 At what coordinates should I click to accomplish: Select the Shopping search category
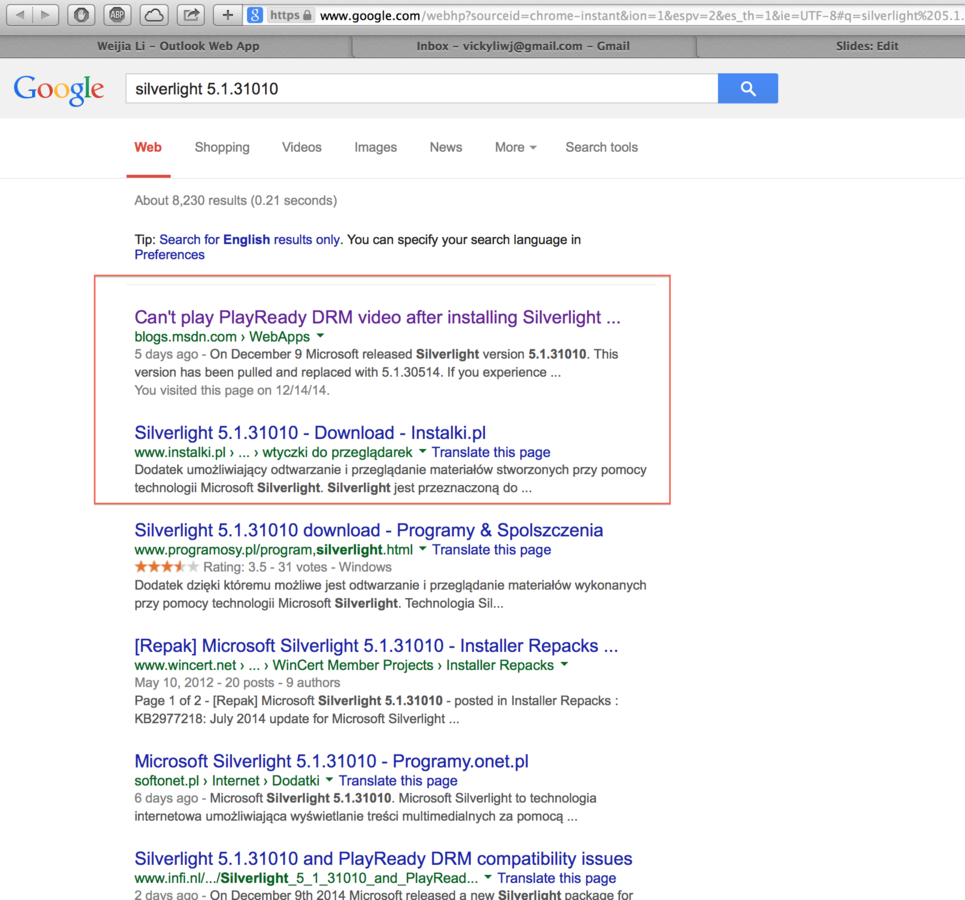click(222, 147)
